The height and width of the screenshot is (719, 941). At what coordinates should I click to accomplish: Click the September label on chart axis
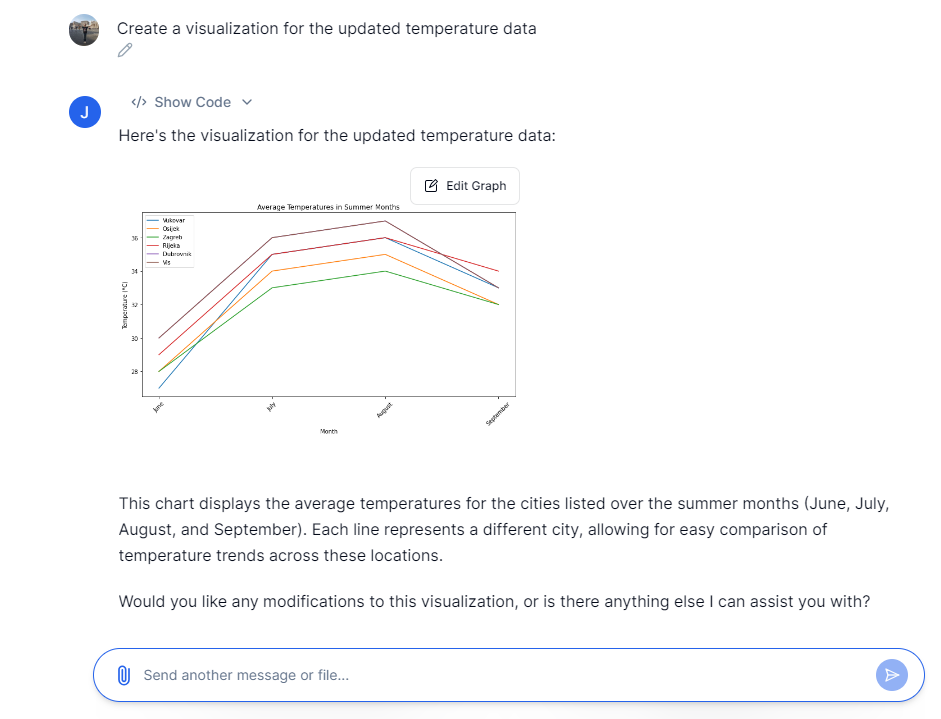coord(498,413)
